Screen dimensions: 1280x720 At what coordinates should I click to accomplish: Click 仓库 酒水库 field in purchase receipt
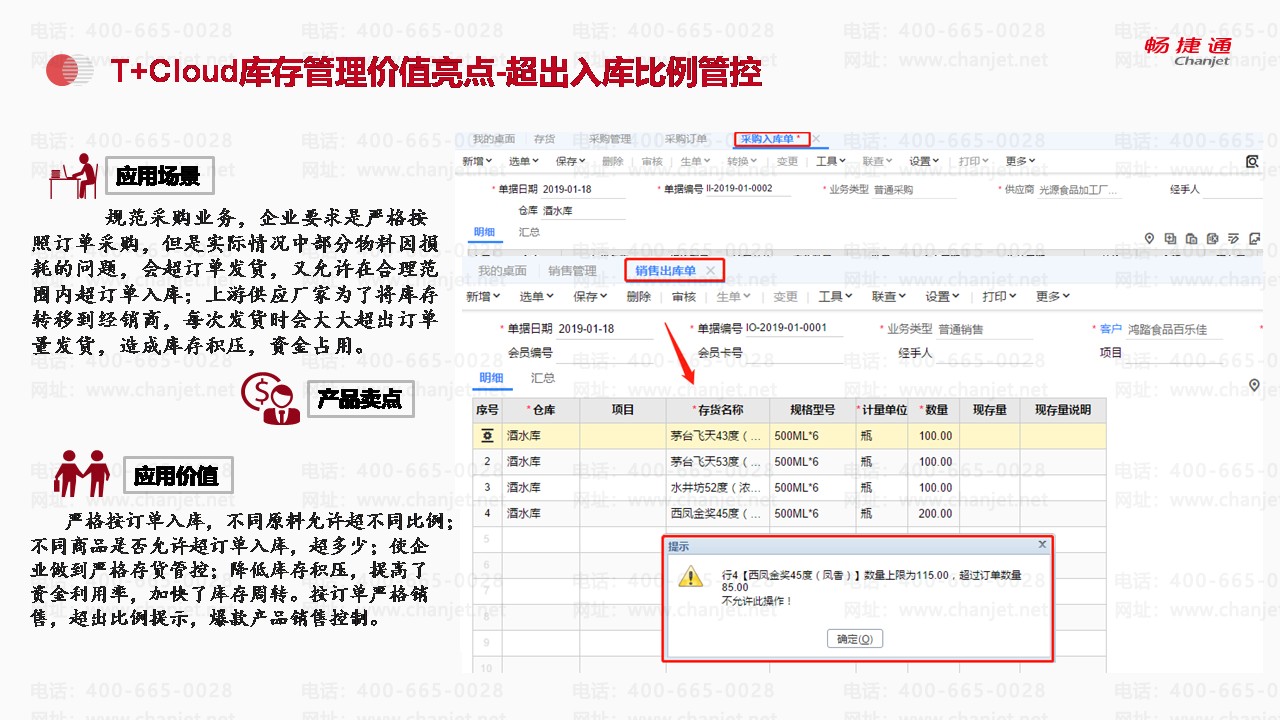584,211
